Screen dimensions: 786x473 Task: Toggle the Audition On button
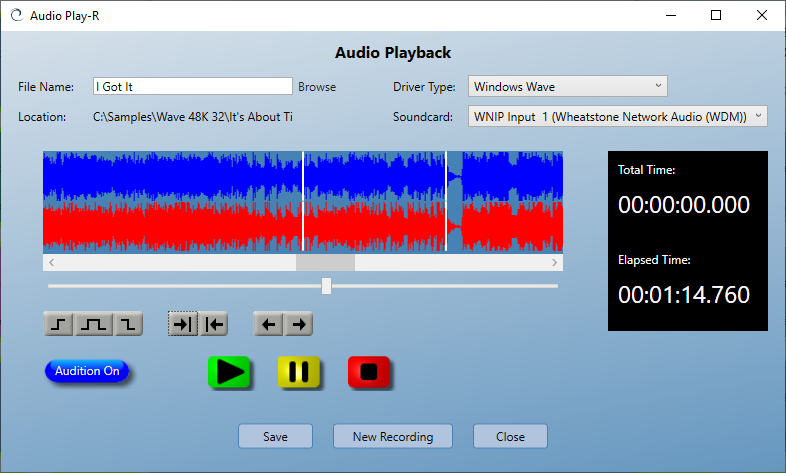click(x=87, y=371)
